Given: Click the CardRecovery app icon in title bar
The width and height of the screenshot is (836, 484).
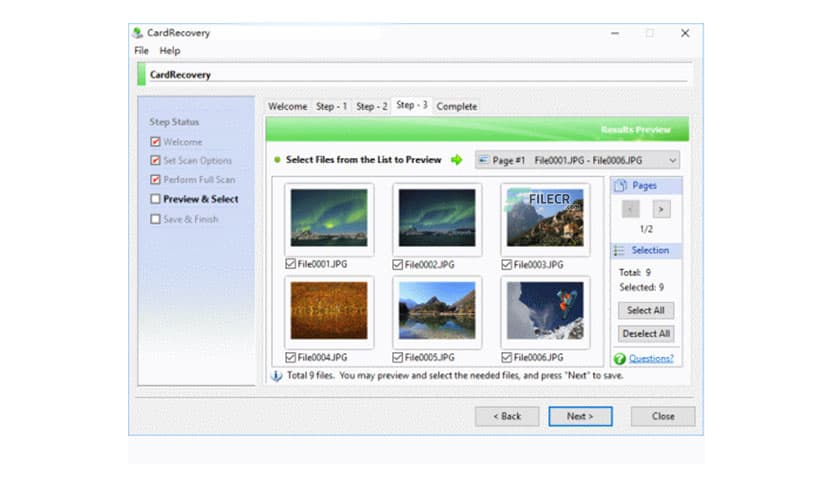Looking at the screenshot, I should (x=138, y=33).
